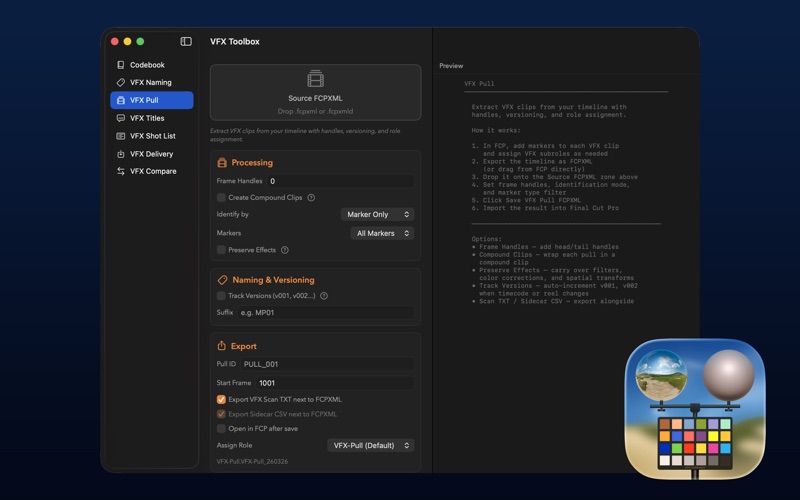Click the Naming & Versioning tag icon
This screenshot has width=800, height=500.
coord(222,280)
